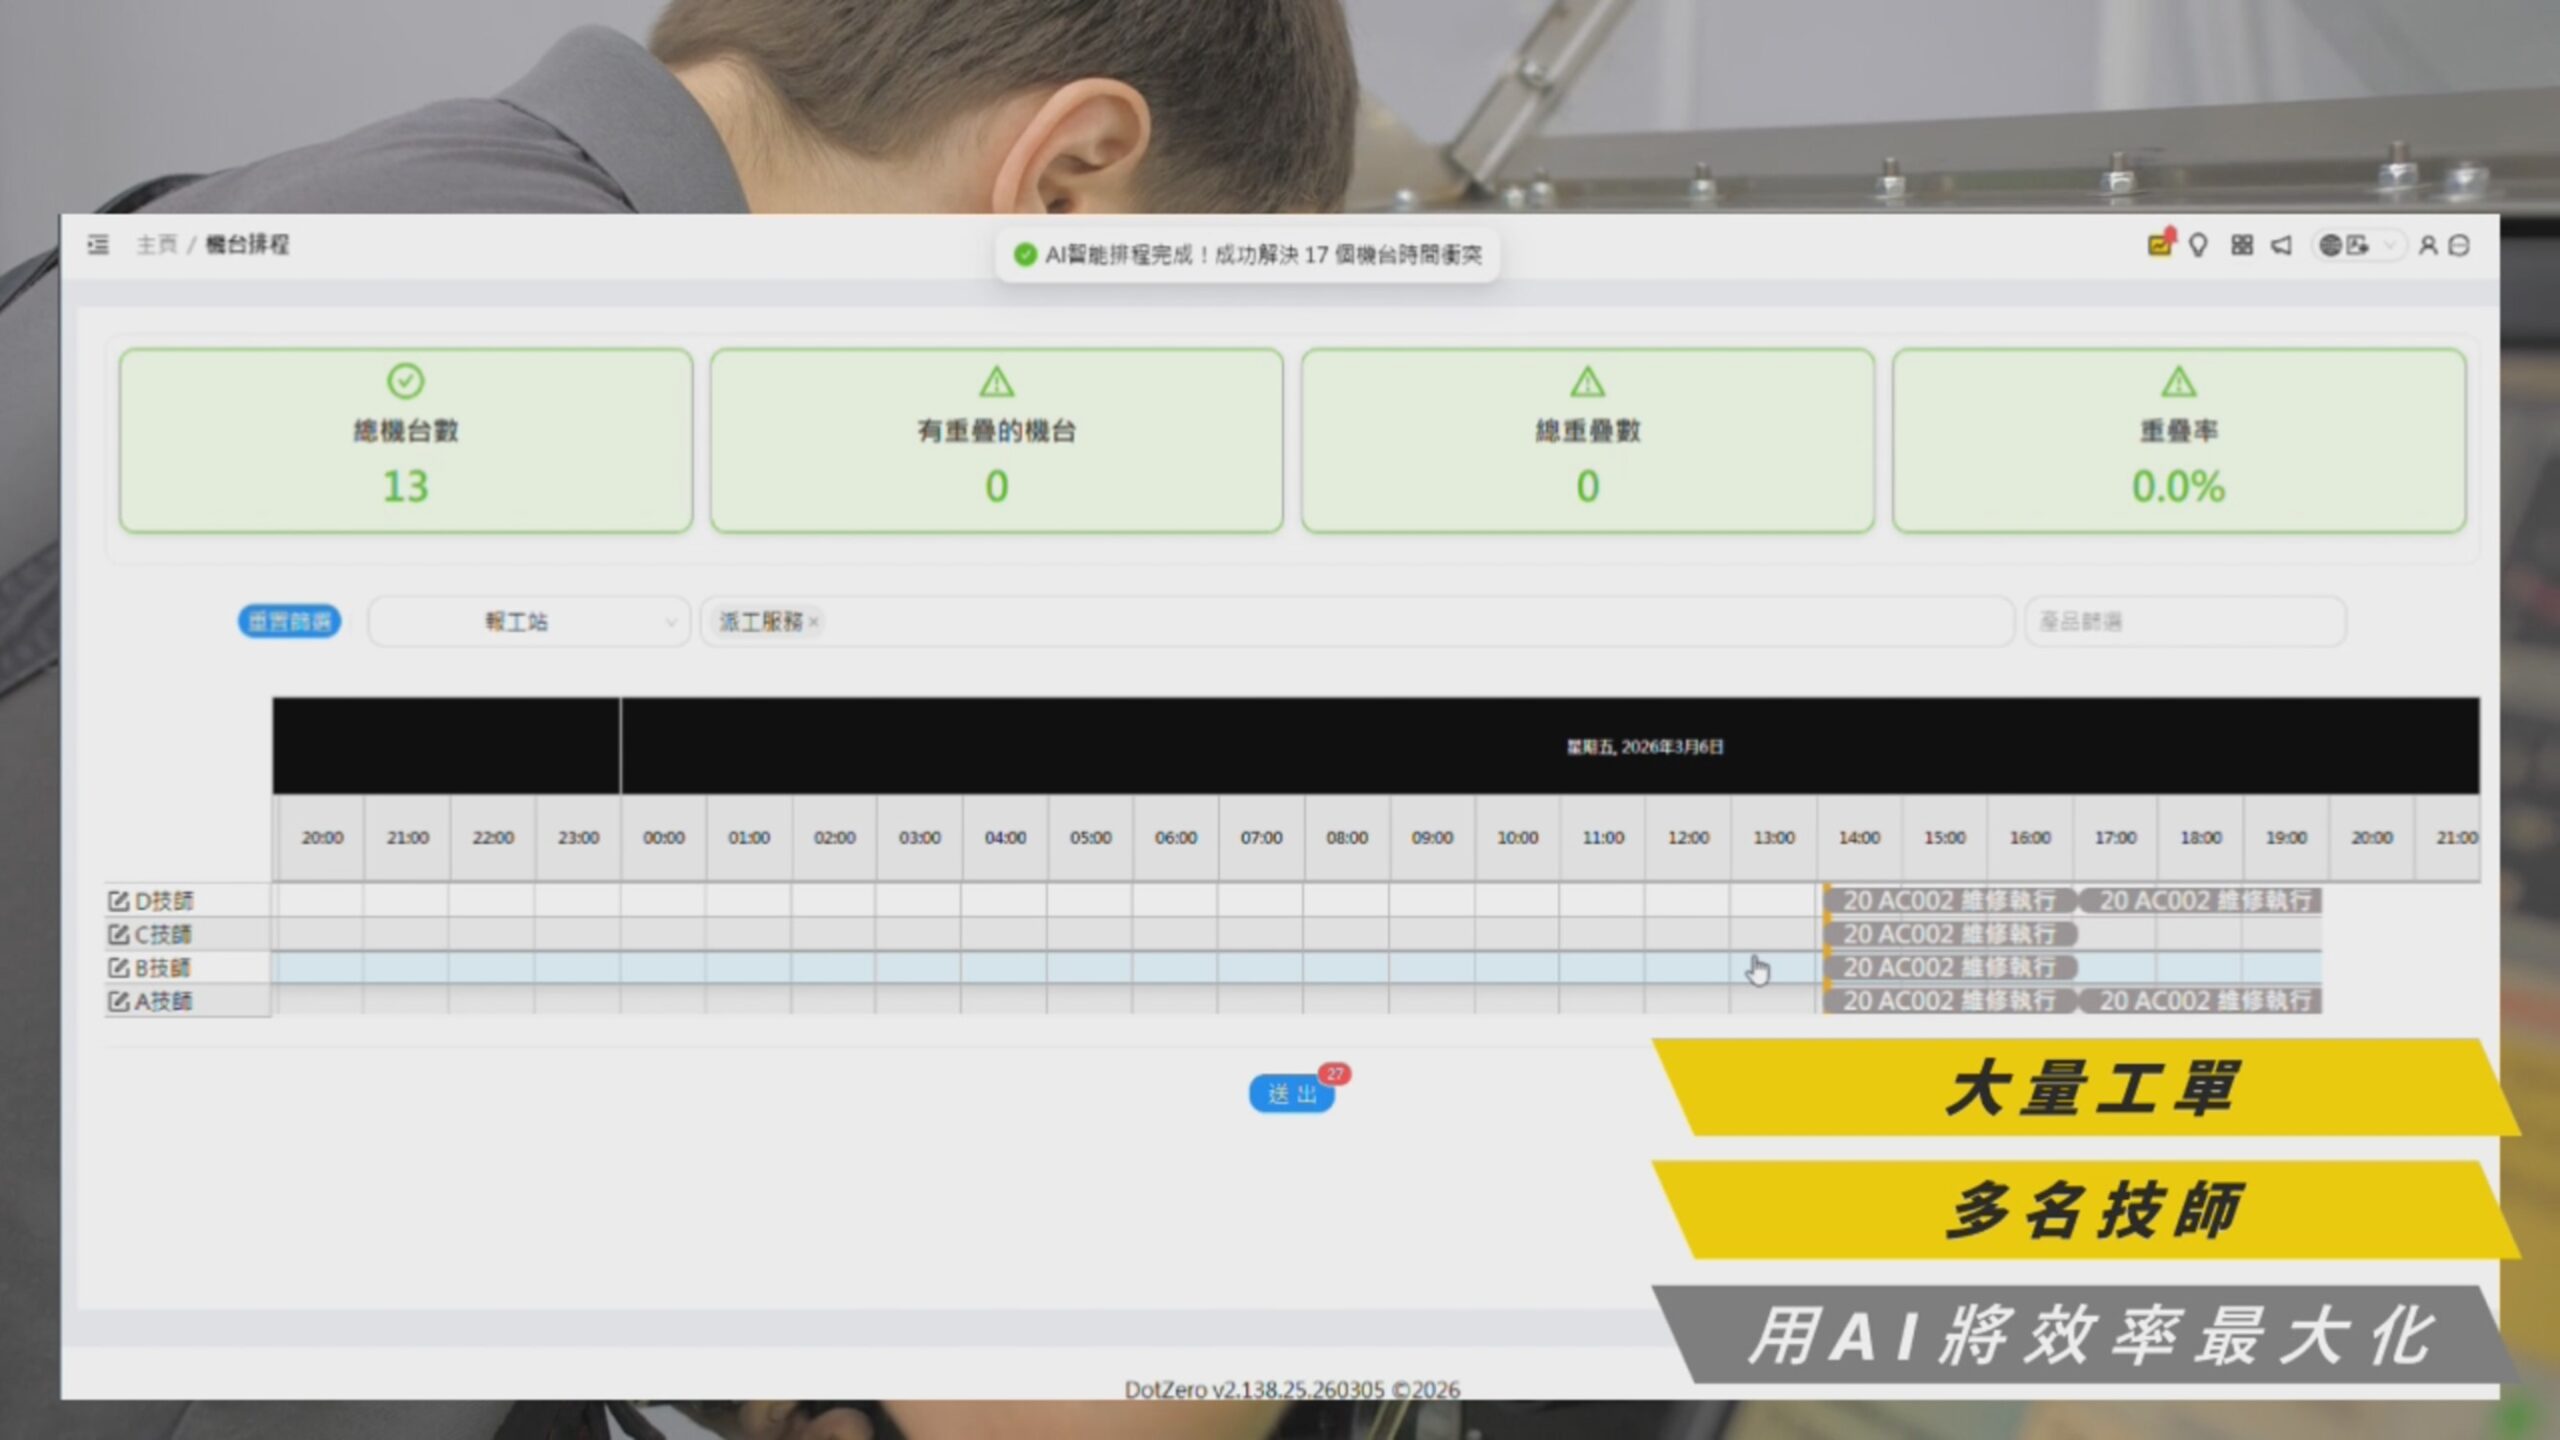Viewport: 2560px width, 1440px height.
Task: Open the grid apps icon
Action: tap(2241, 245)
